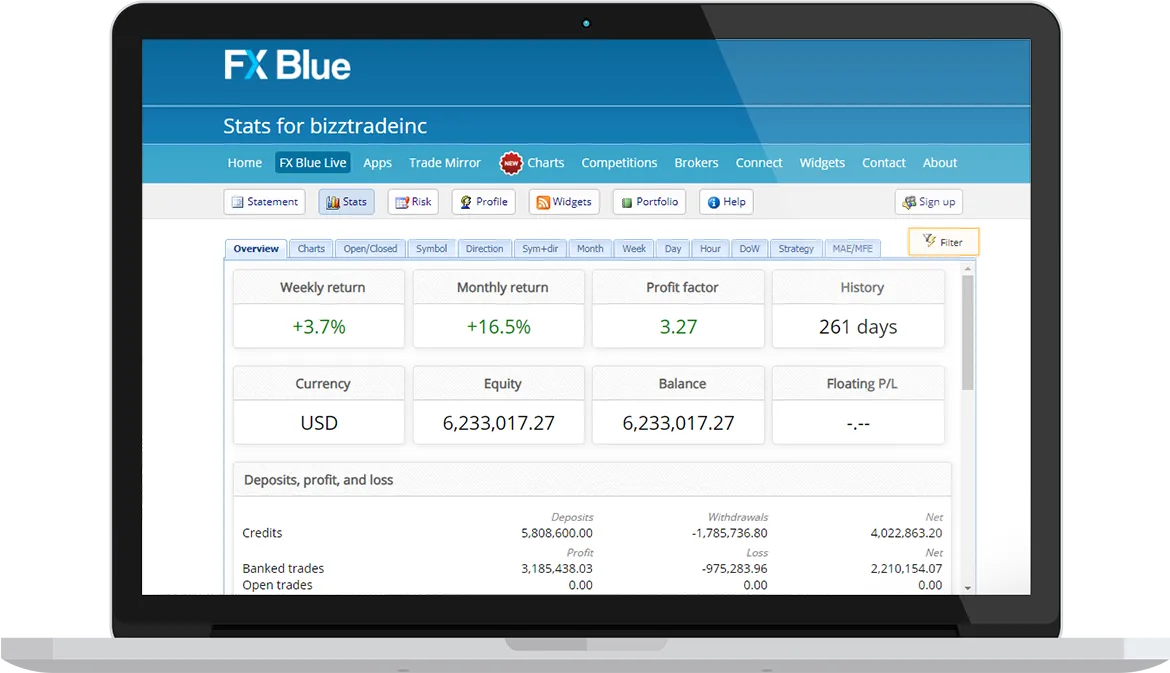This screenshot has width=1170, height=673.
Task: Go to the Contact page
Action: pyautogui.click(x=883, y=163)
